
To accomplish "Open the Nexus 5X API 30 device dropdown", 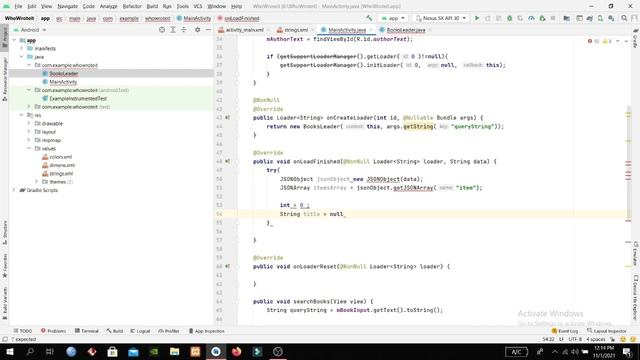I will tap(440, 18).
